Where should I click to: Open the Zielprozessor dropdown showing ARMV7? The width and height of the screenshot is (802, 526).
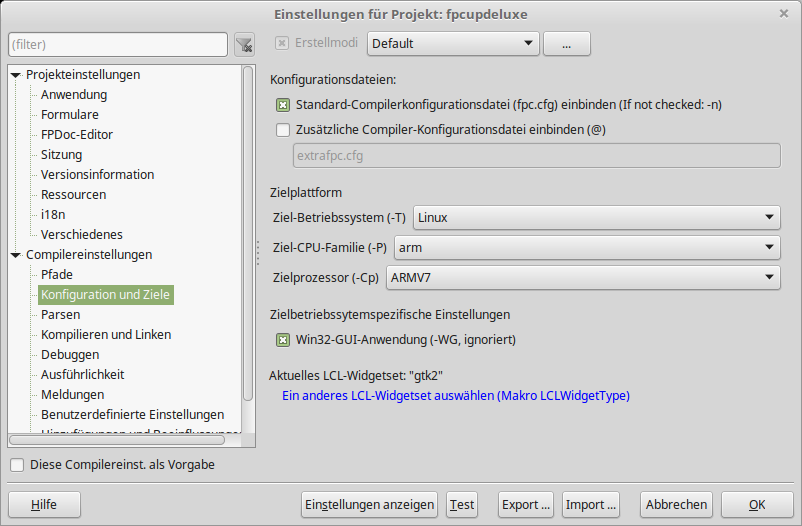point(582,277)
